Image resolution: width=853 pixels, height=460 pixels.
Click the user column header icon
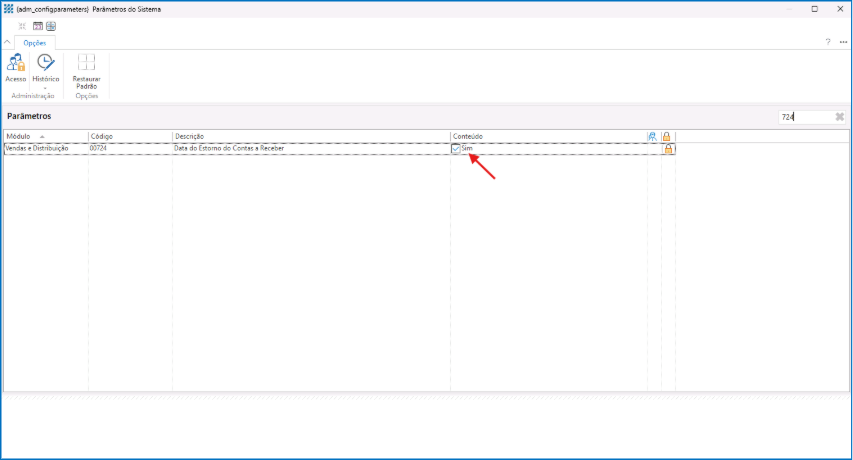click(x=653, y=136)
